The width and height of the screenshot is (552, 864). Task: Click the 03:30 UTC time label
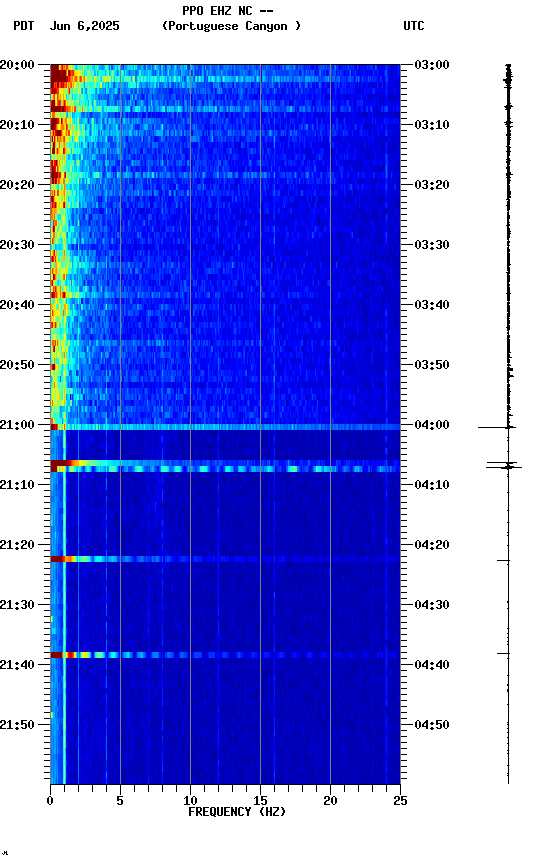pyautogui.click(x=432, y=245)
